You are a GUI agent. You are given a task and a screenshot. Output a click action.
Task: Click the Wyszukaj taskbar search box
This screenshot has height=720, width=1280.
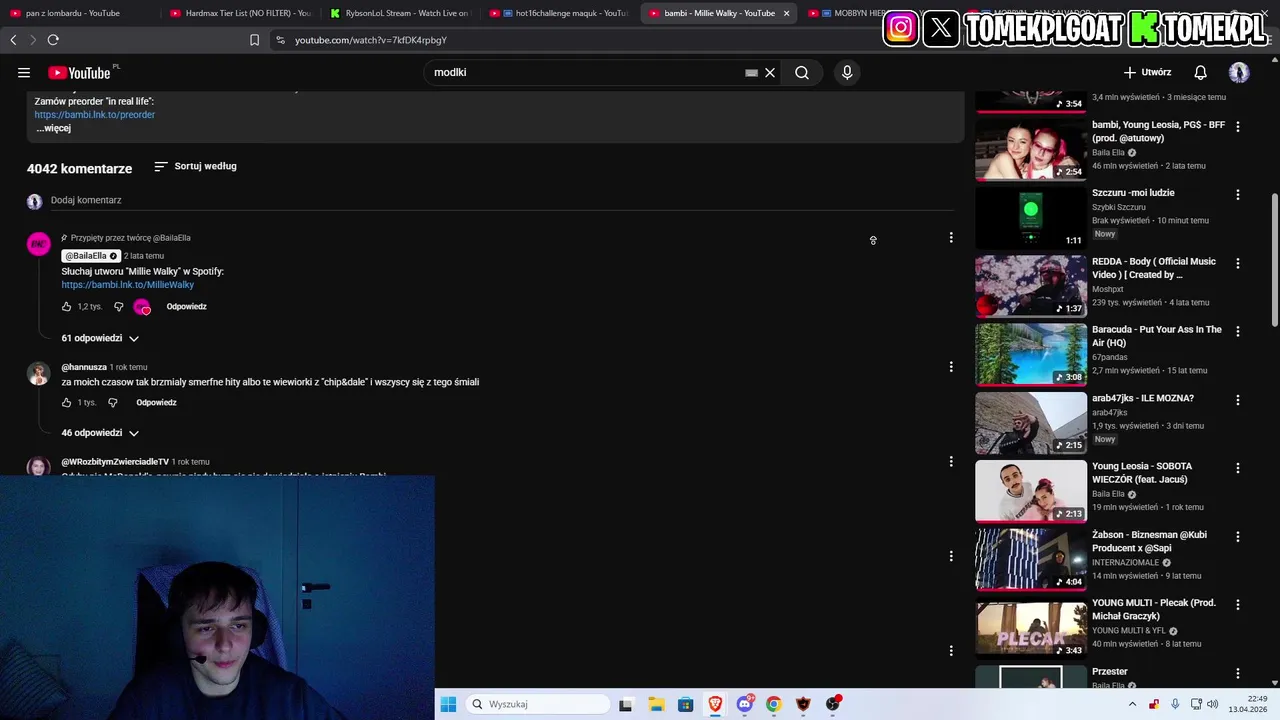[540, 704]
